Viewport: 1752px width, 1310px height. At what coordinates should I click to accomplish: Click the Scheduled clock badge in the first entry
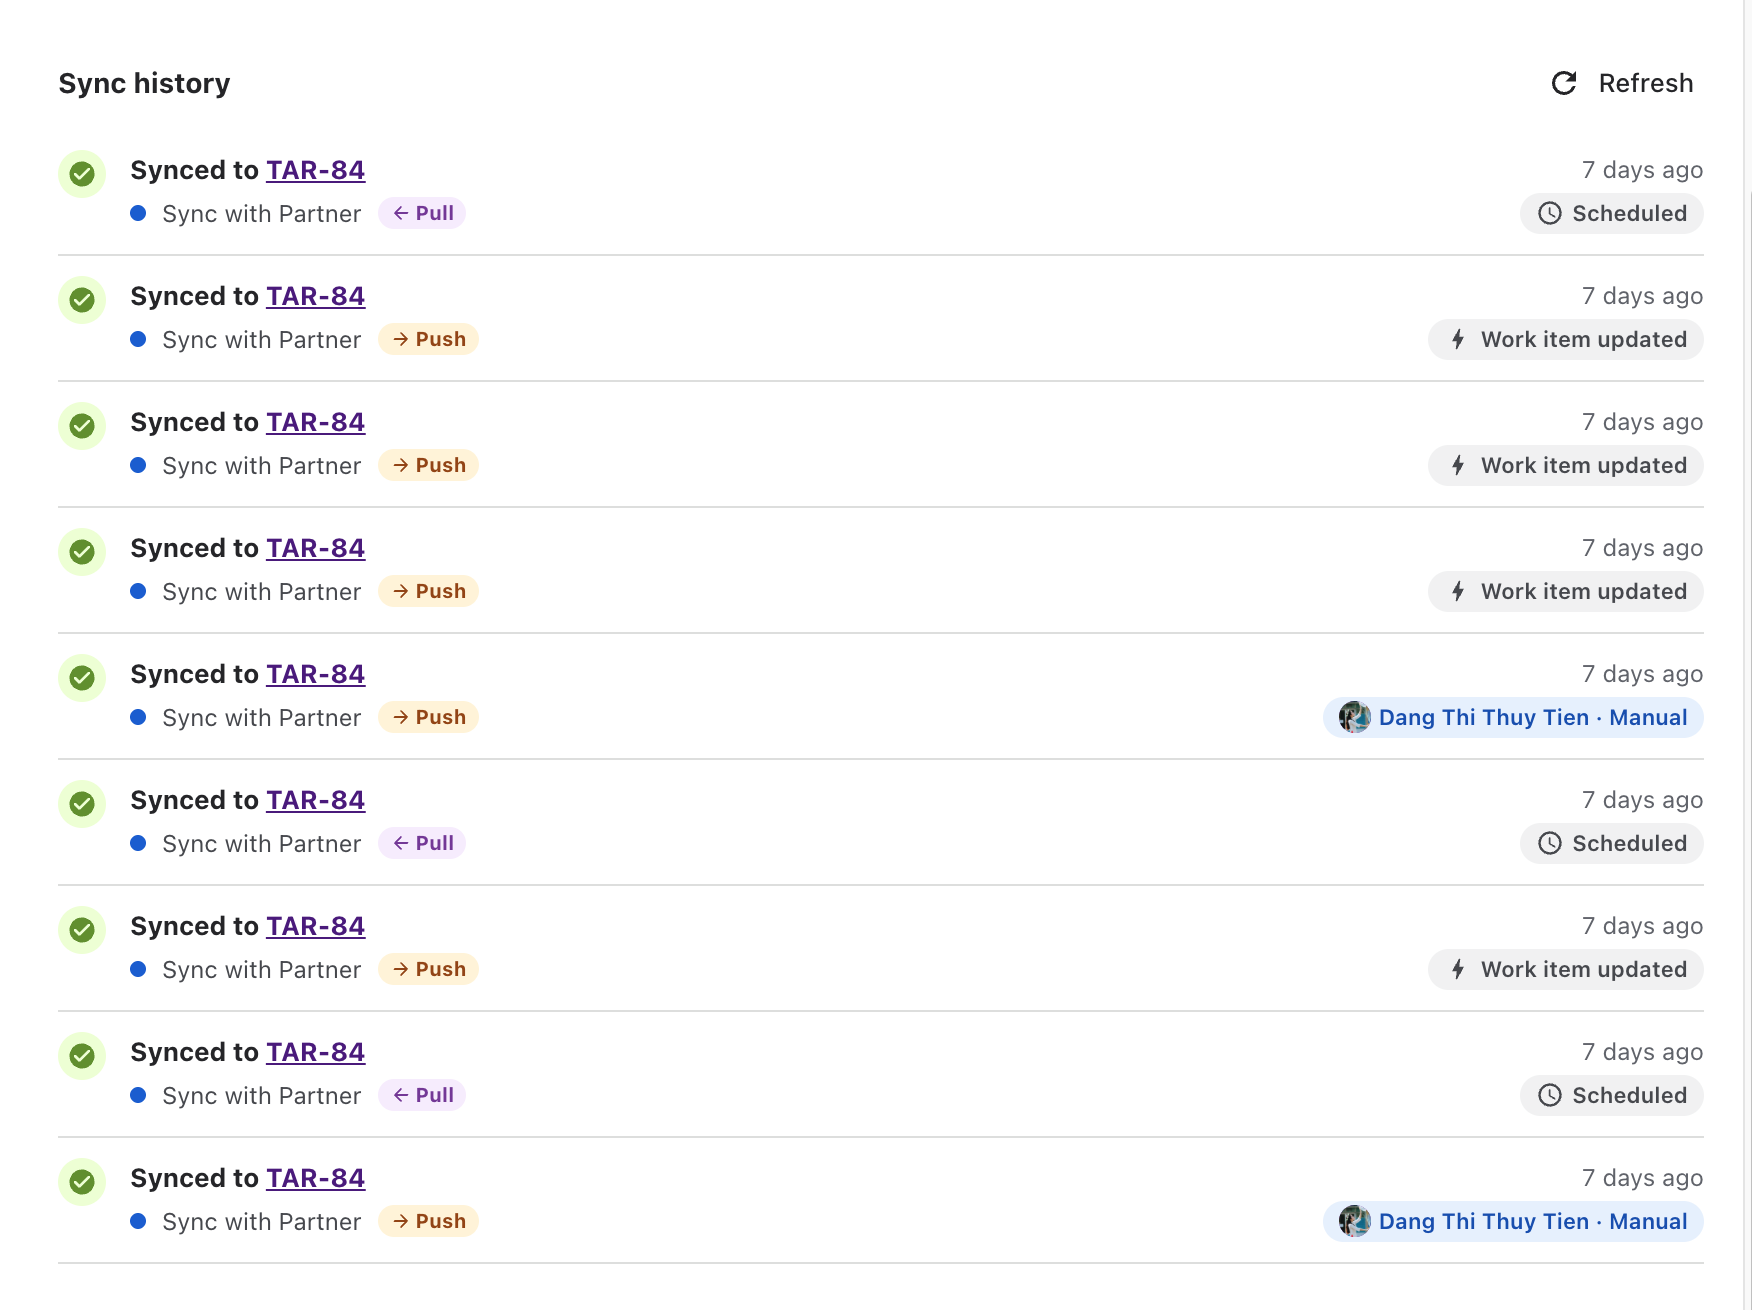click(1612, 213)
